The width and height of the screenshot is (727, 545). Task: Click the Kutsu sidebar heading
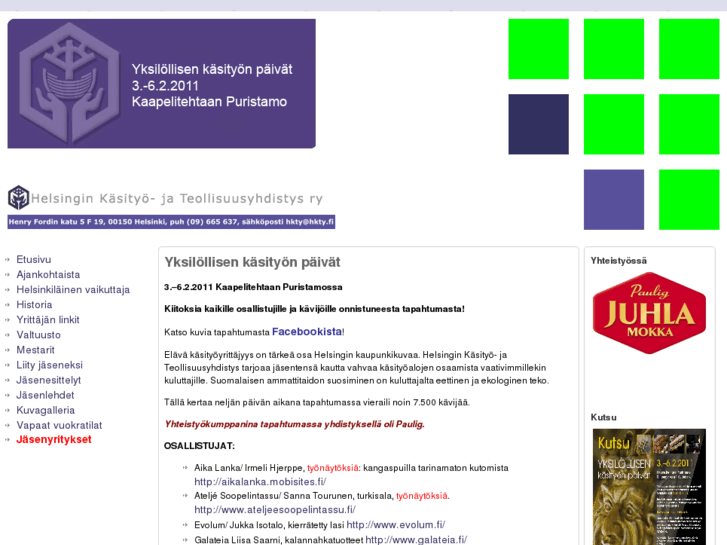click(x=604, y=417)
